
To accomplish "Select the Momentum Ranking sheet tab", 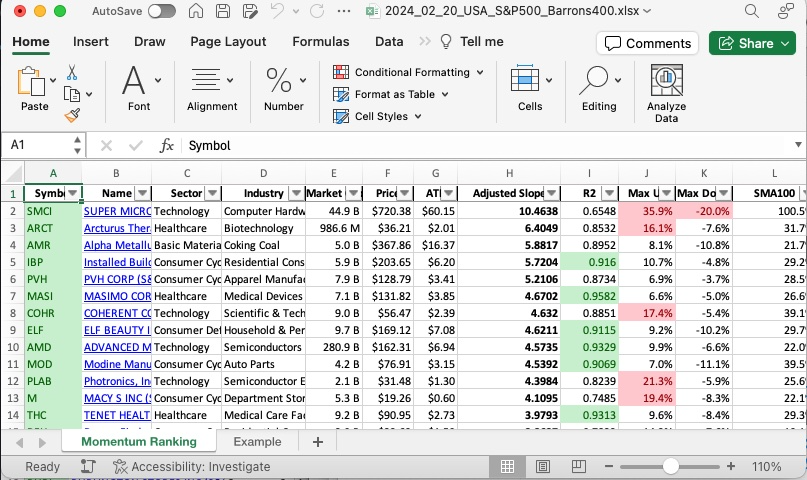I will 139,442.
